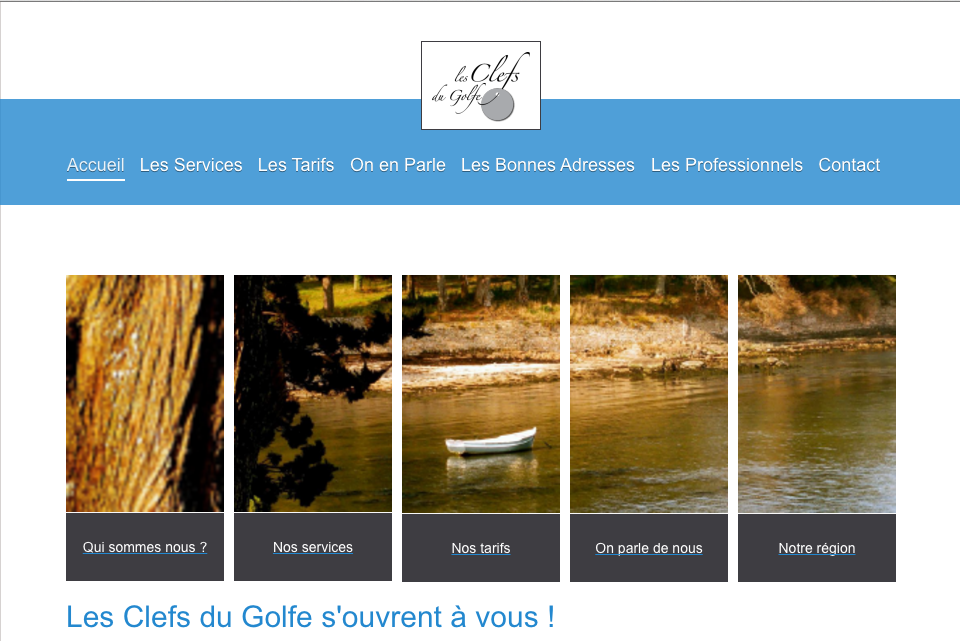Navigate to Les Professionnels

pos(727,165)
